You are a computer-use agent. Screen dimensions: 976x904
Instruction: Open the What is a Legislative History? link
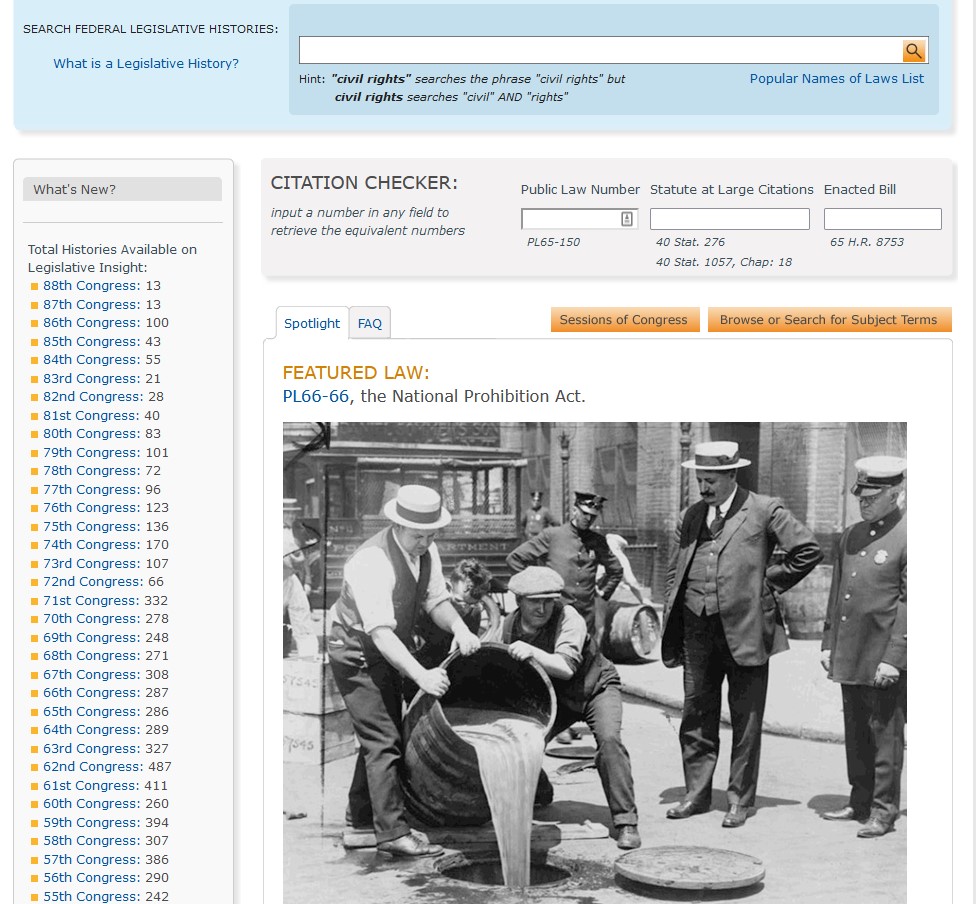(146, 63)
